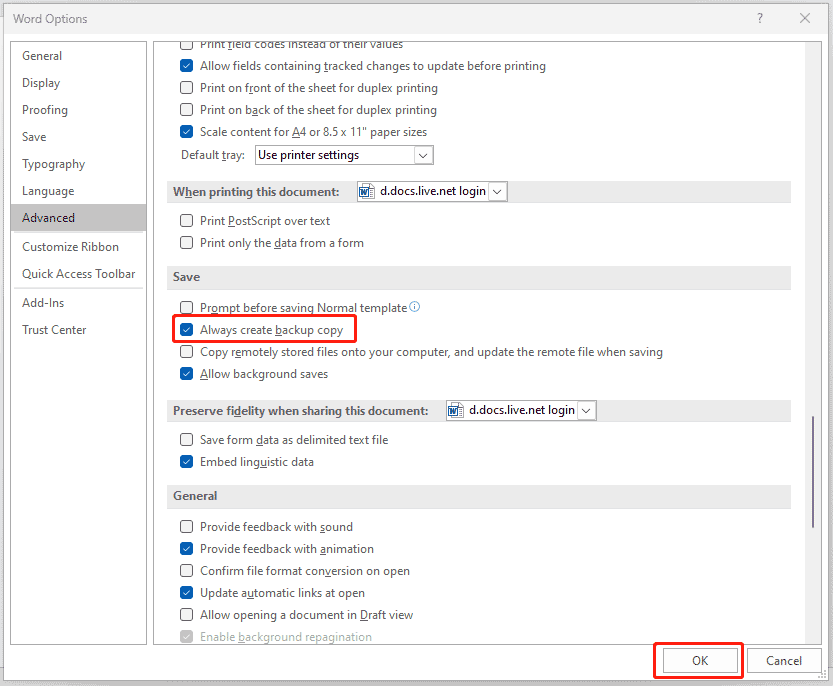The width and height of the screenshot is (833, 686).
Task: Click the Word document icon in fidelity dropdown
Action: [x=455, y=410]
